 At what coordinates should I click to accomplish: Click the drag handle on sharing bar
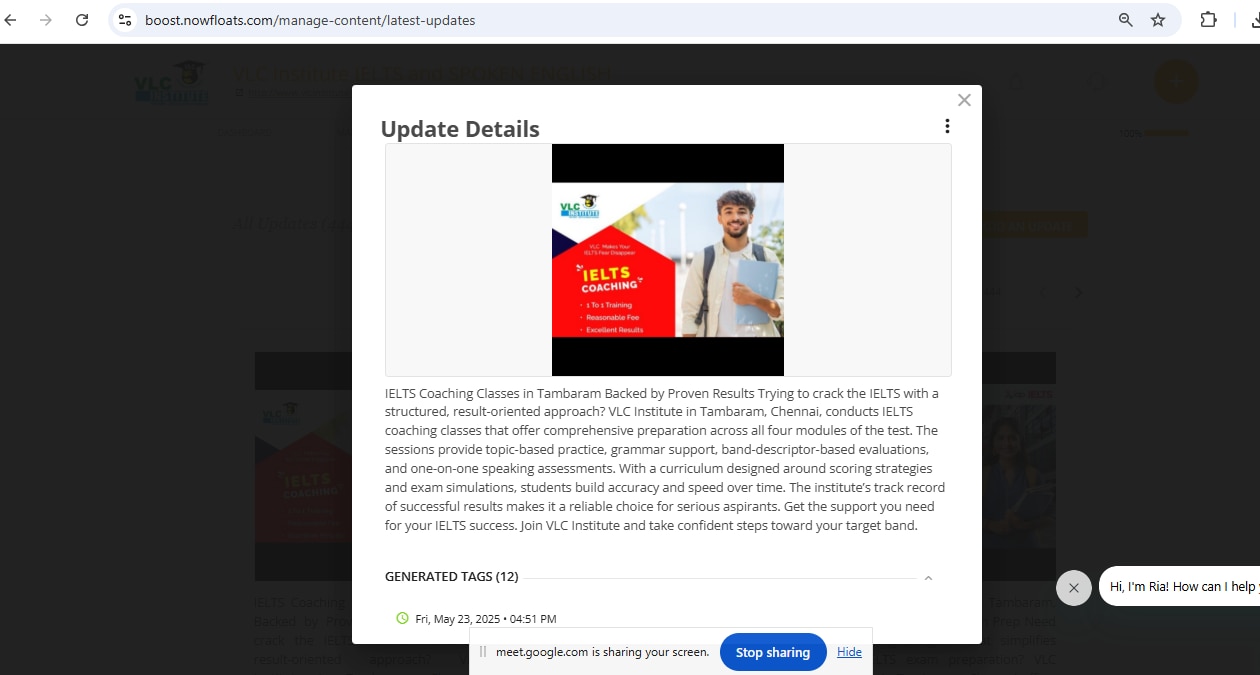(483, 652)
